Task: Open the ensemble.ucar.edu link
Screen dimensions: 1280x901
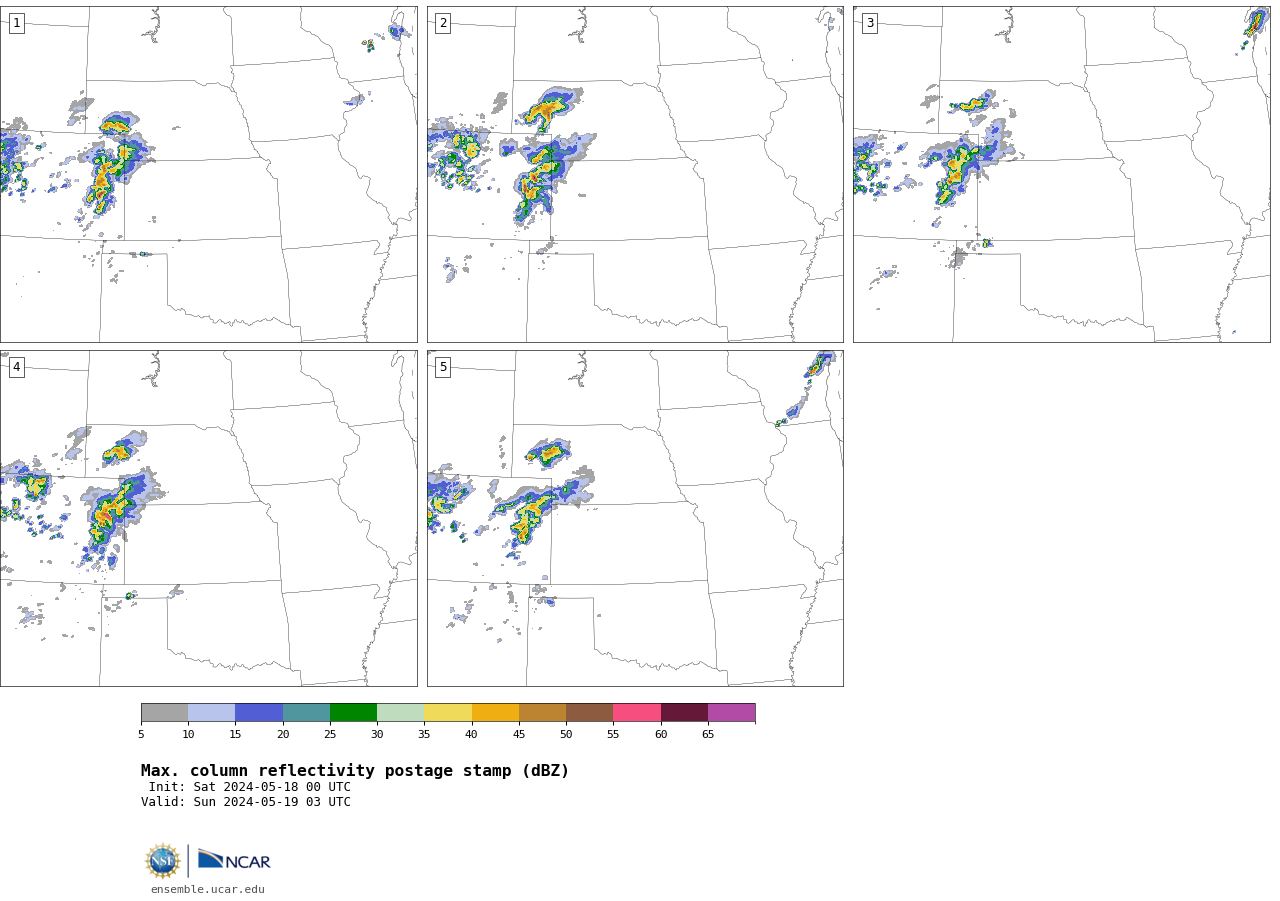Action: pos(208,890)
